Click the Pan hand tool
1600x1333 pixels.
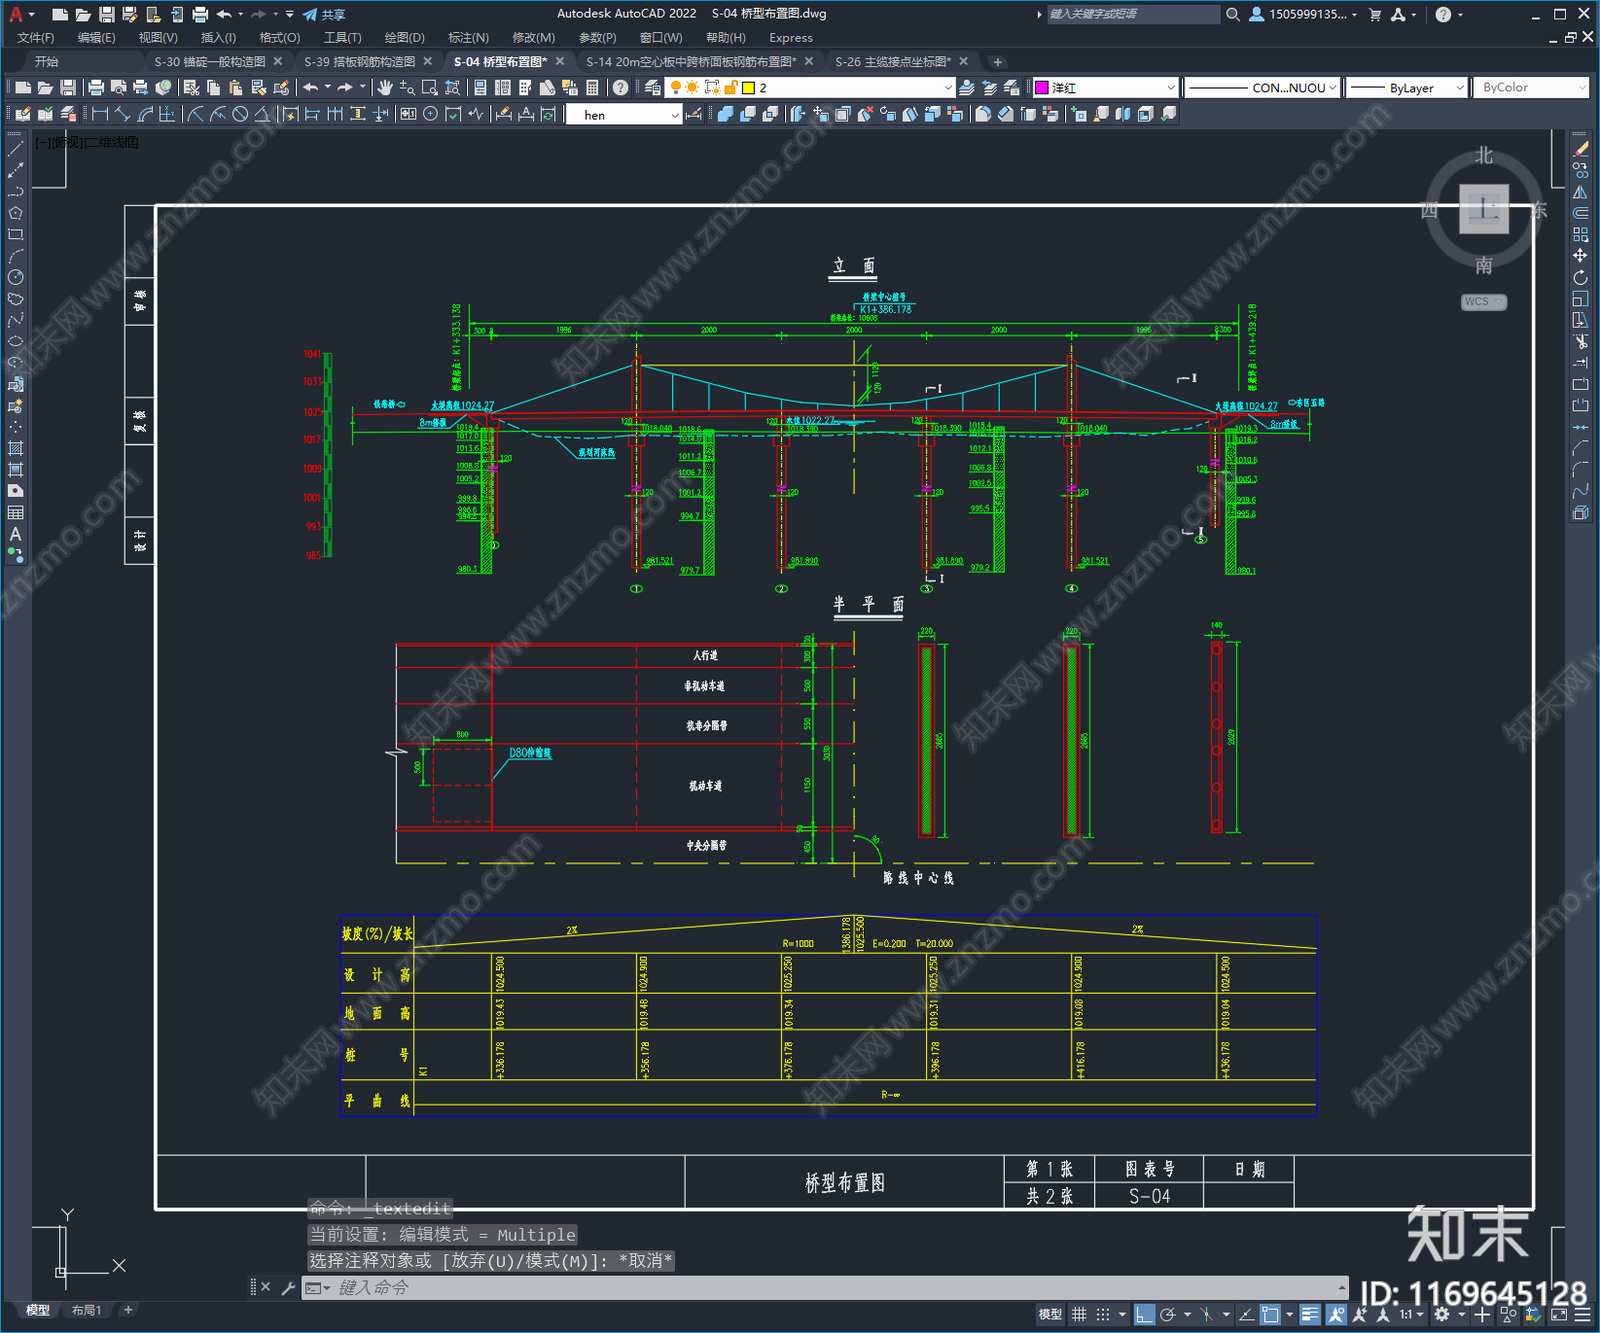[x=385, y=88]
